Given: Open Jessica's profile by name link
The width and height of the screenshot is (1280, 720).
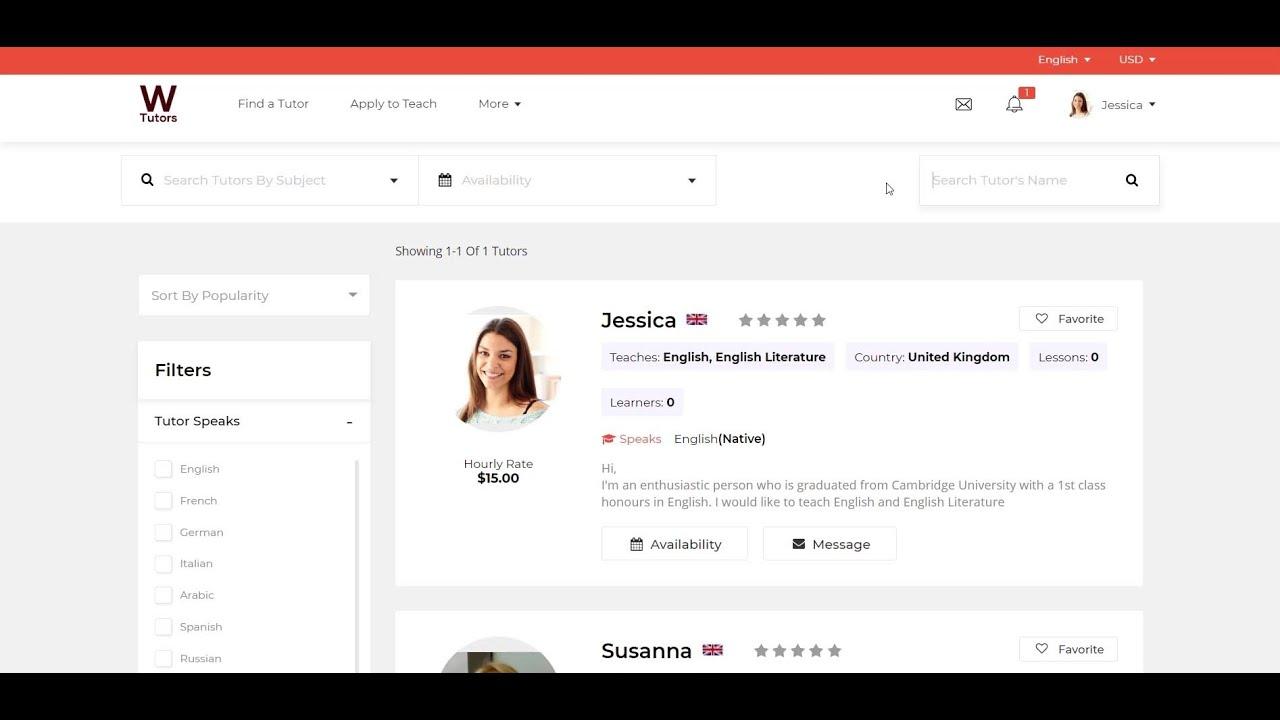Looking at the screenshot, I should tap(639, 320).
